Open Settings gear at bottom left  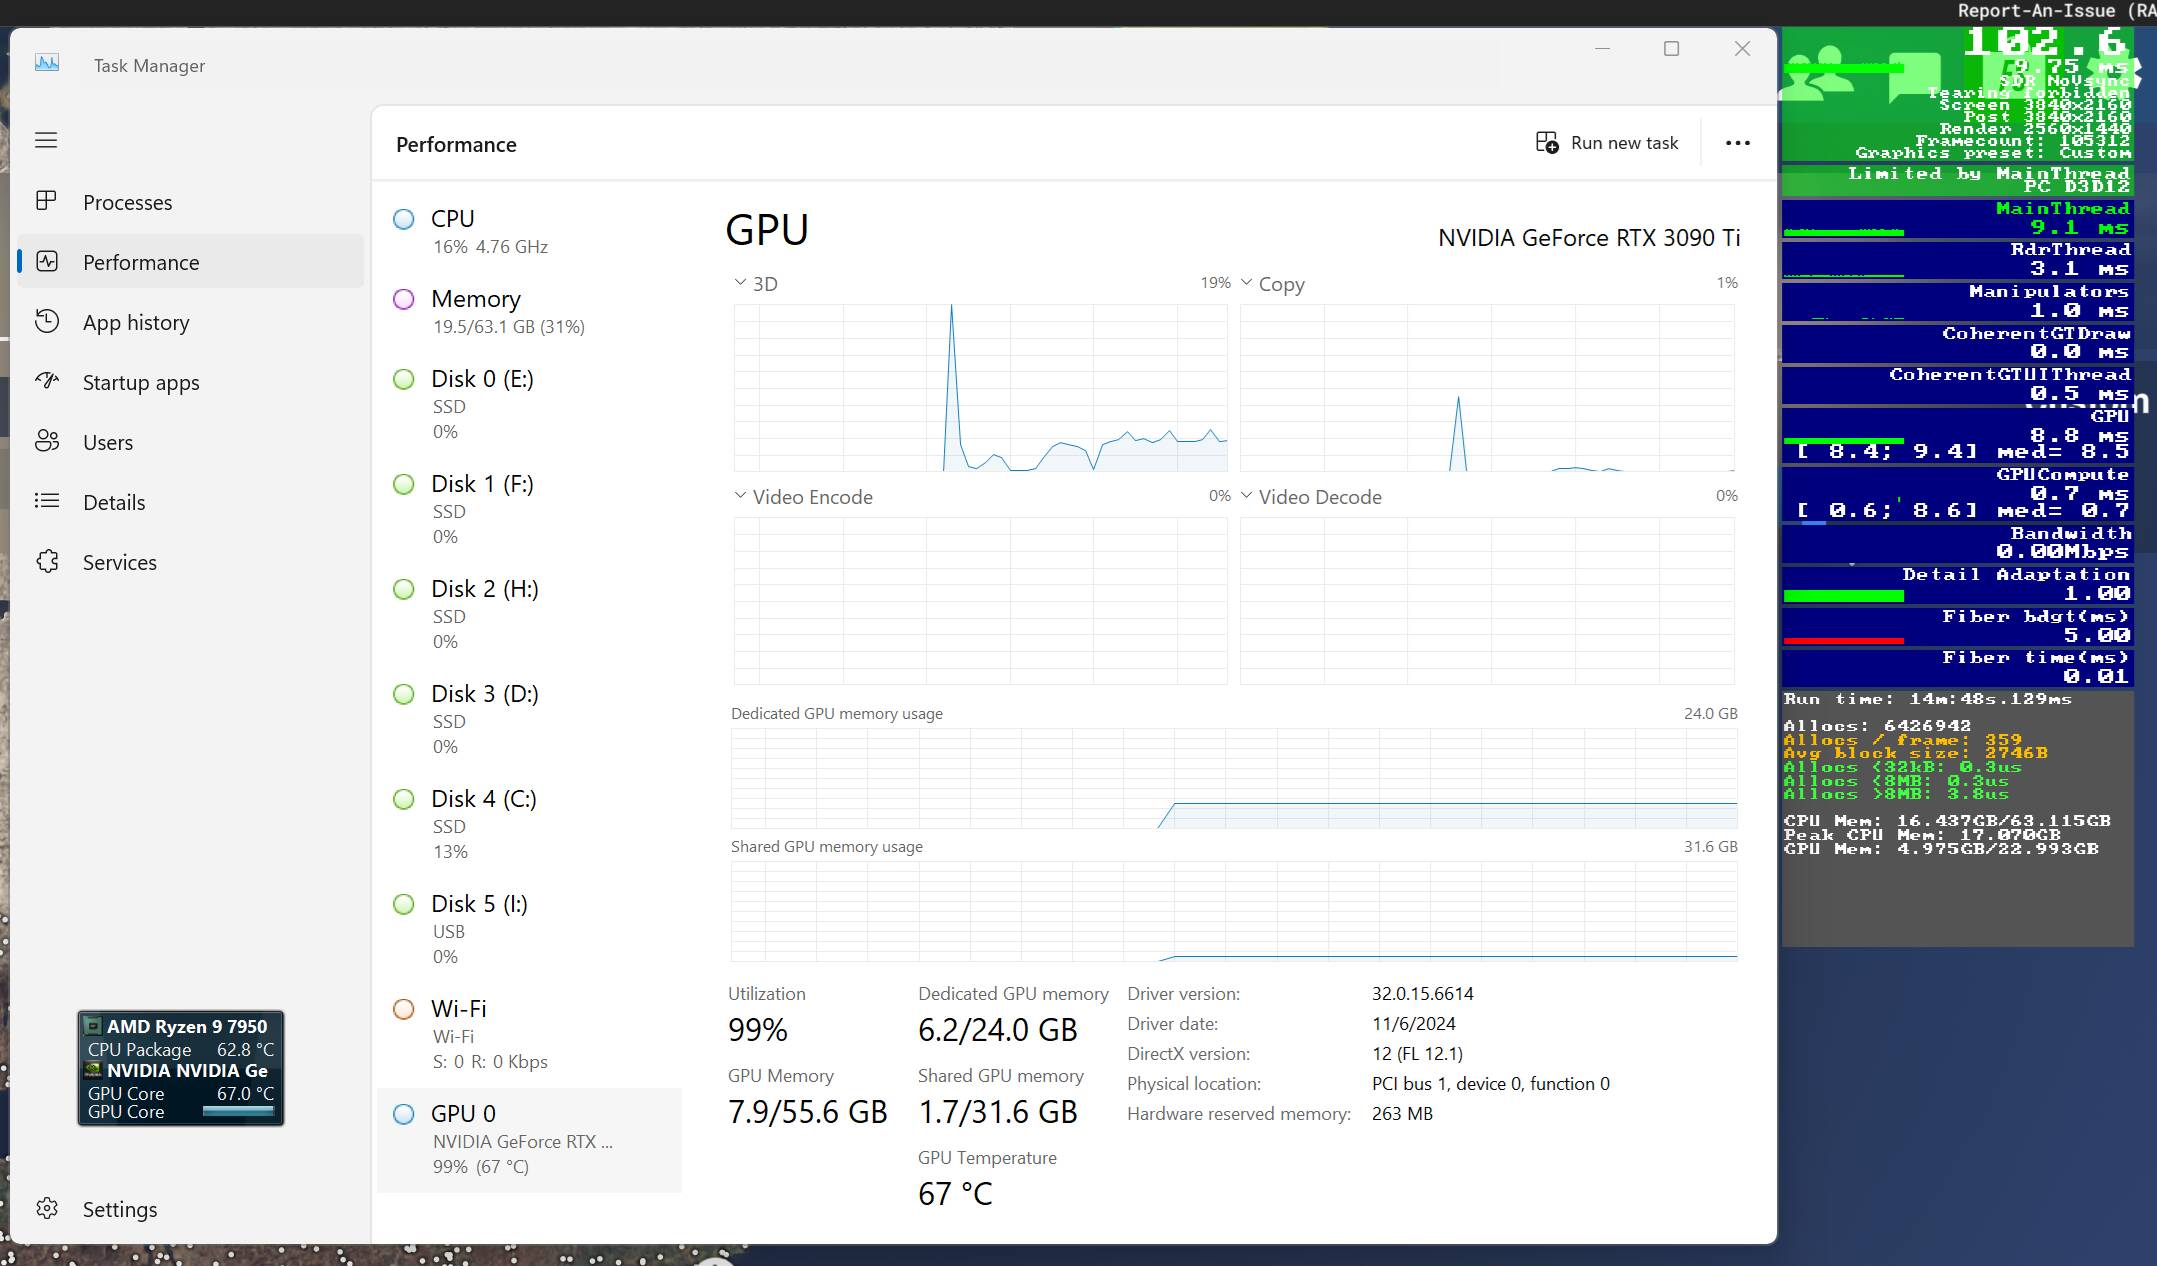click(46, 1208)
